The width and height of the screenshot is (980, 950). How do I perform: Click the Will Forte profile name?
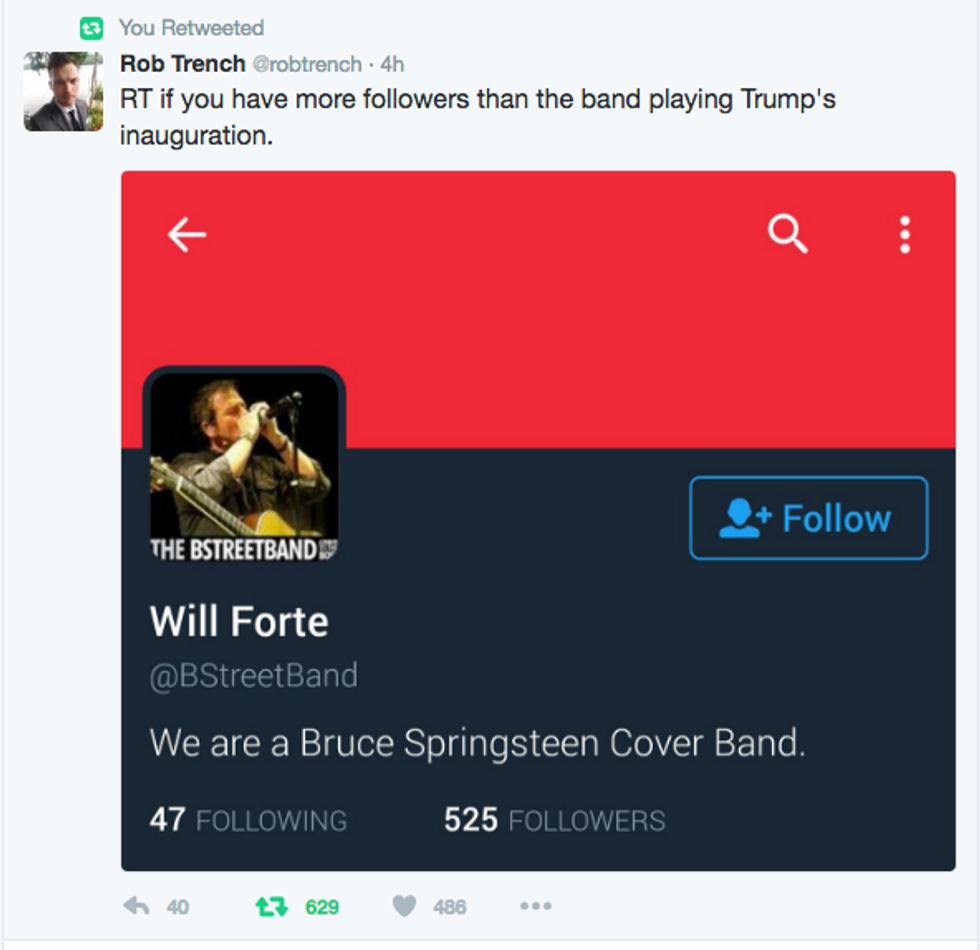point(239,621)
